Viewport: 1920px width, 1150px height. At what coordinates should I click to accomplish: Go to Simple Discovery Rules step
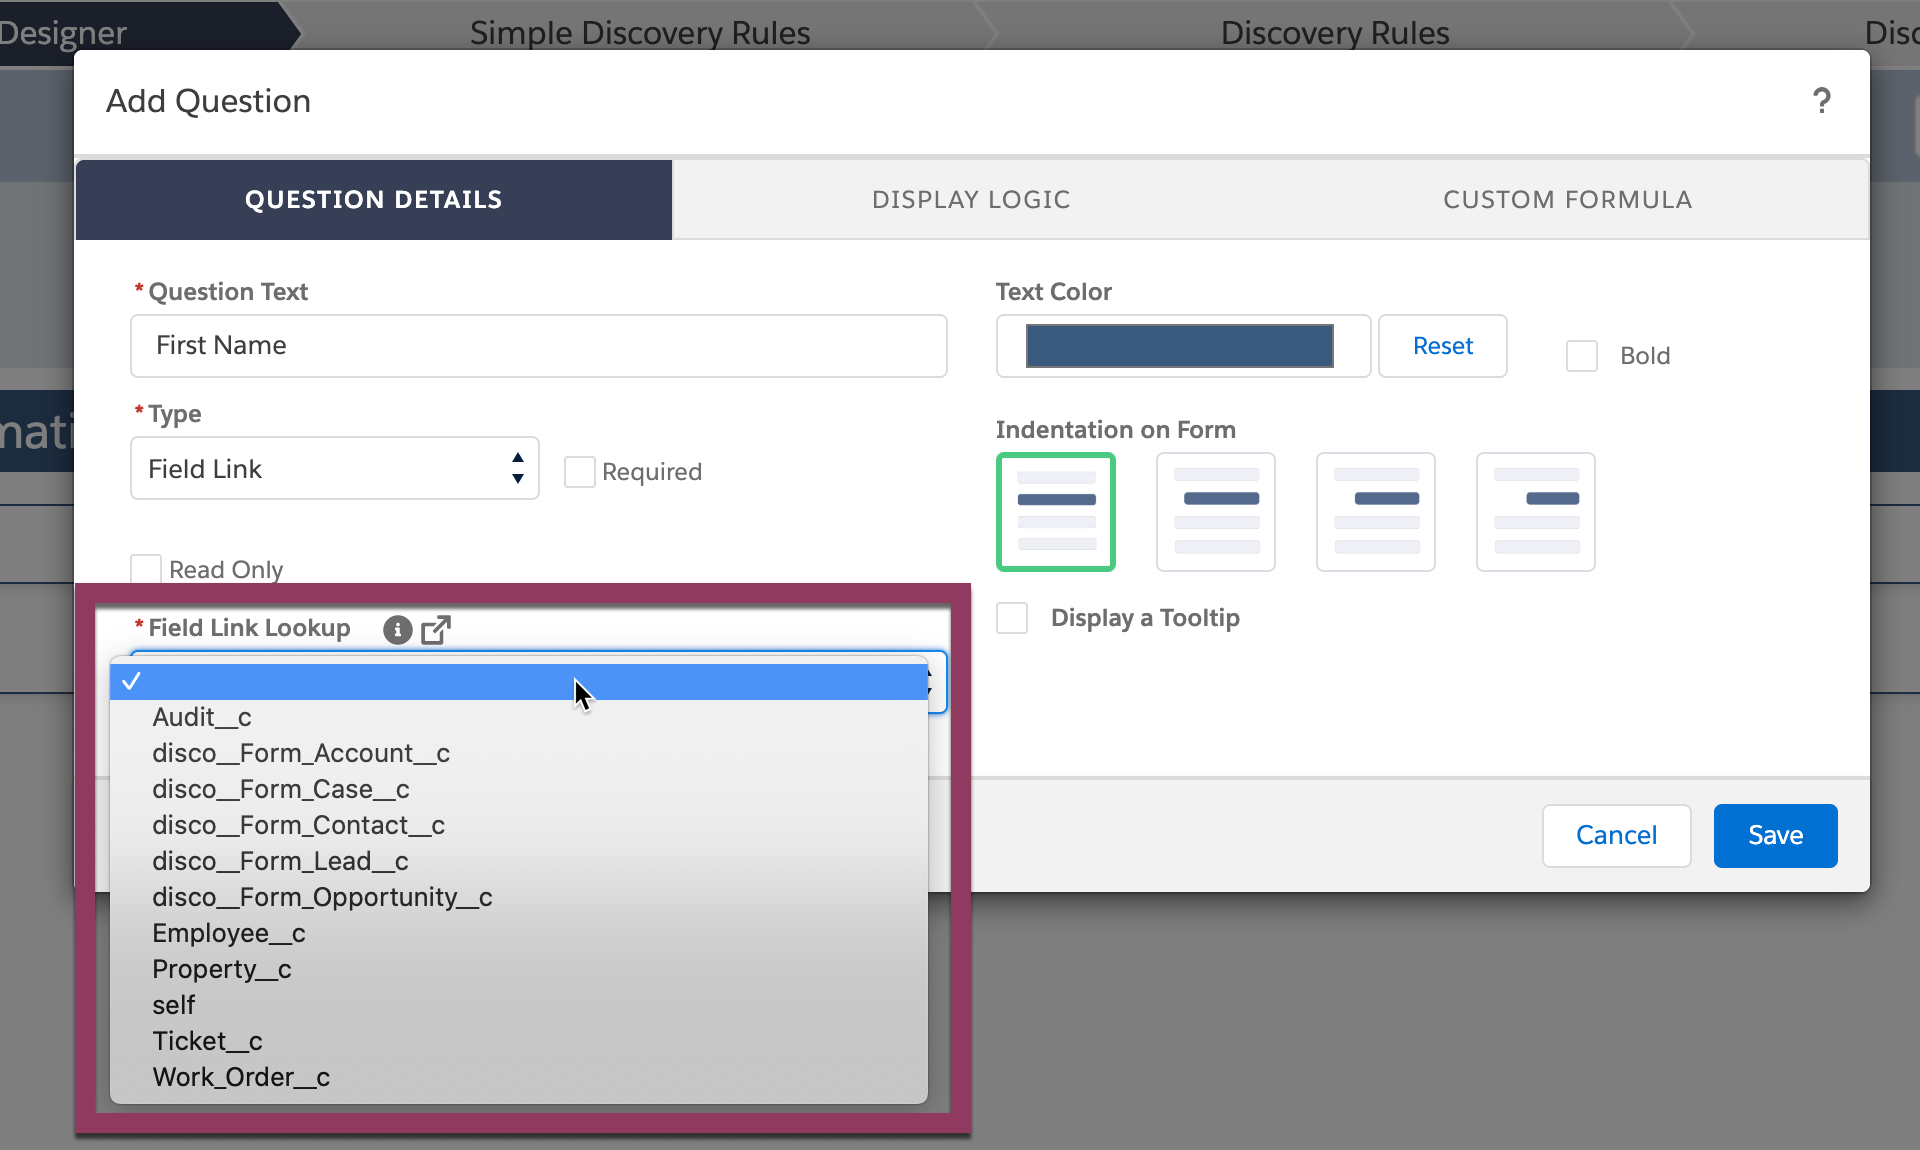pyautogui.click(x=640, y=33)
